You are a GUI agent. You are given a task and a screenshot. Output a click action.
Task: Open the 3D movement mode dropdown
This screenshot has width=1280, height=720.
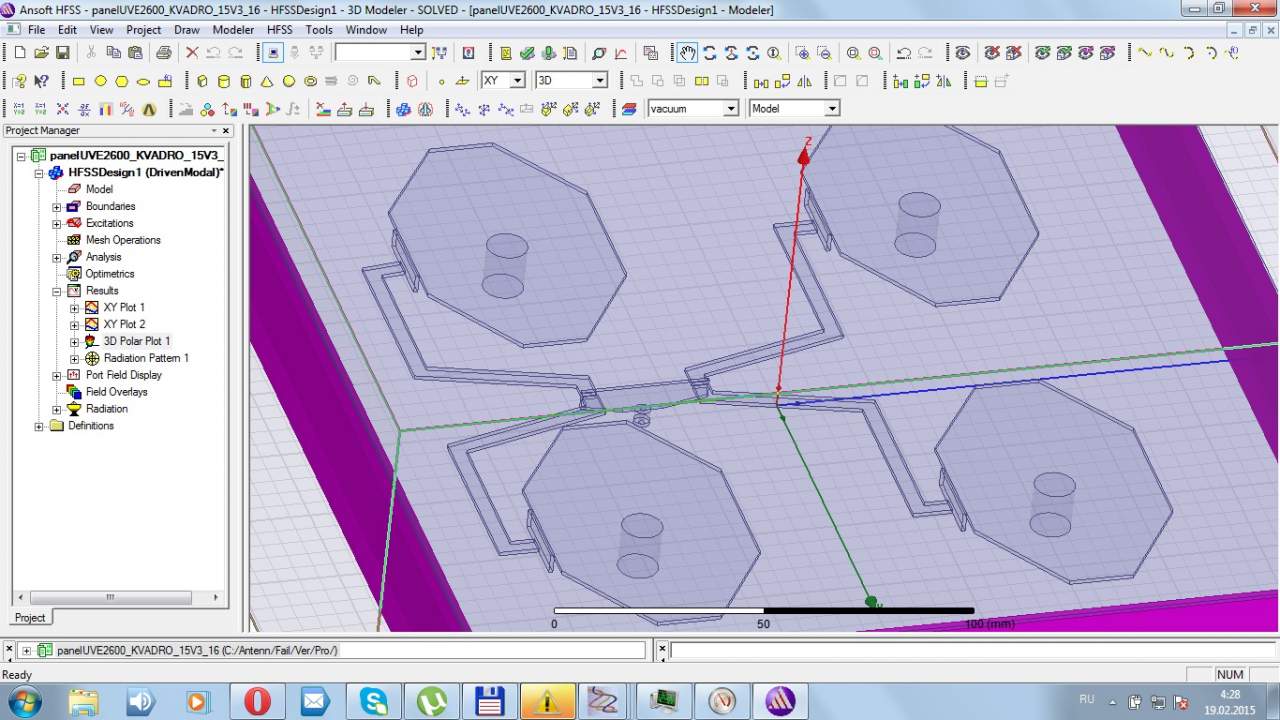tap(600, 80)
